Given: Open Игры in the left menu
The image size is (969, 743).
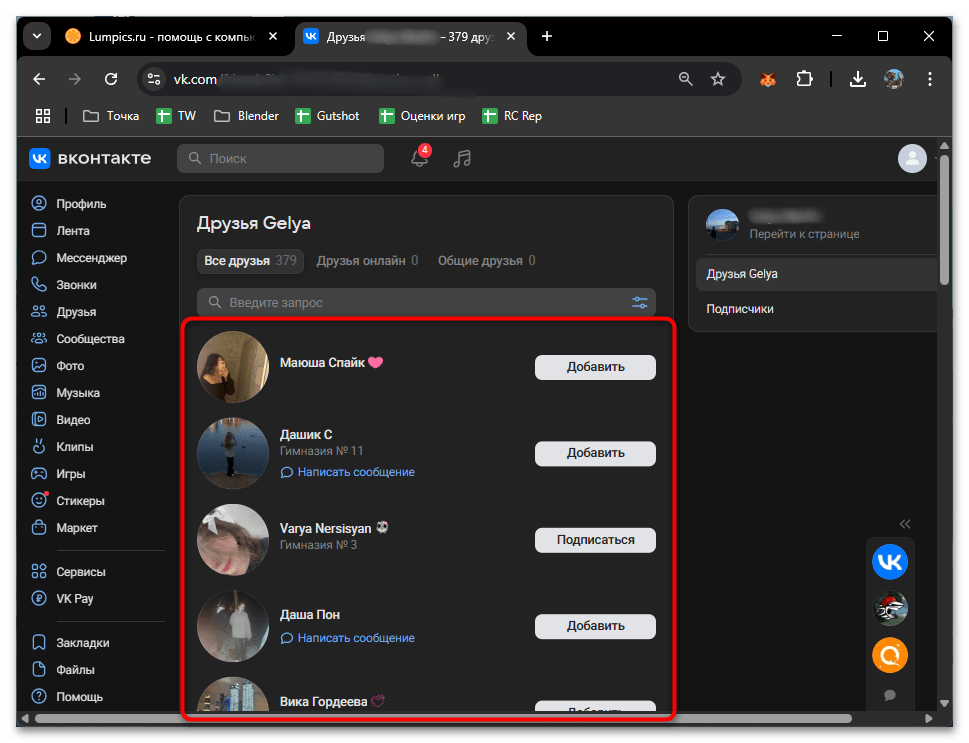Looking at the screenshot, I should 59,473.
